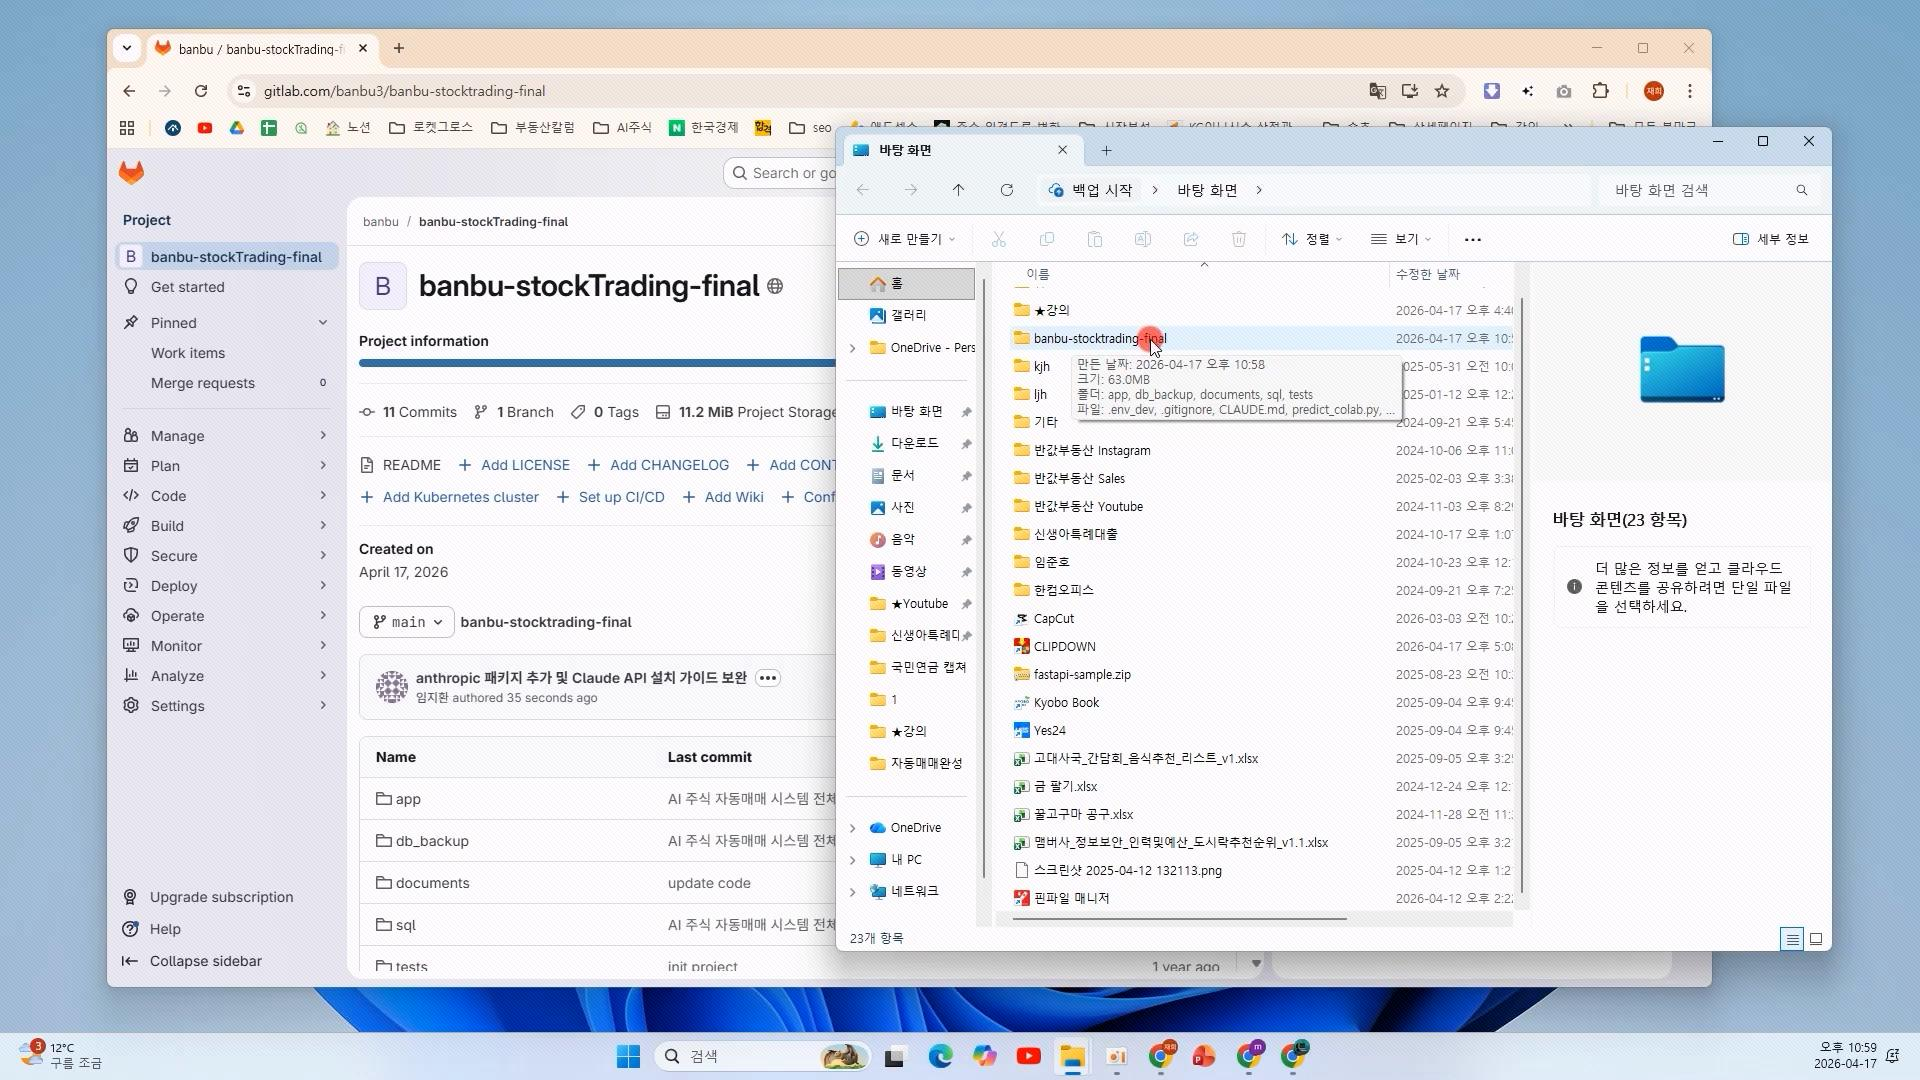Select the banbu GitLab browser tab
This screenshot has width=1920, height=1080.
(x=262, y=49)
